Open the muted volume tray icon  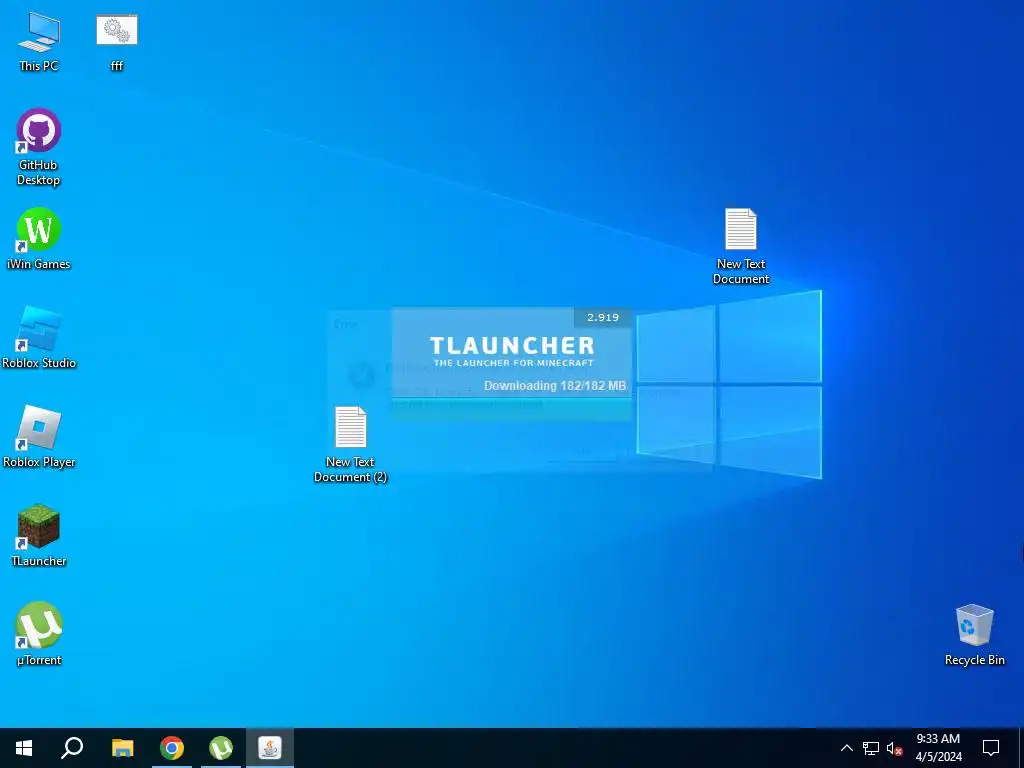894,748
